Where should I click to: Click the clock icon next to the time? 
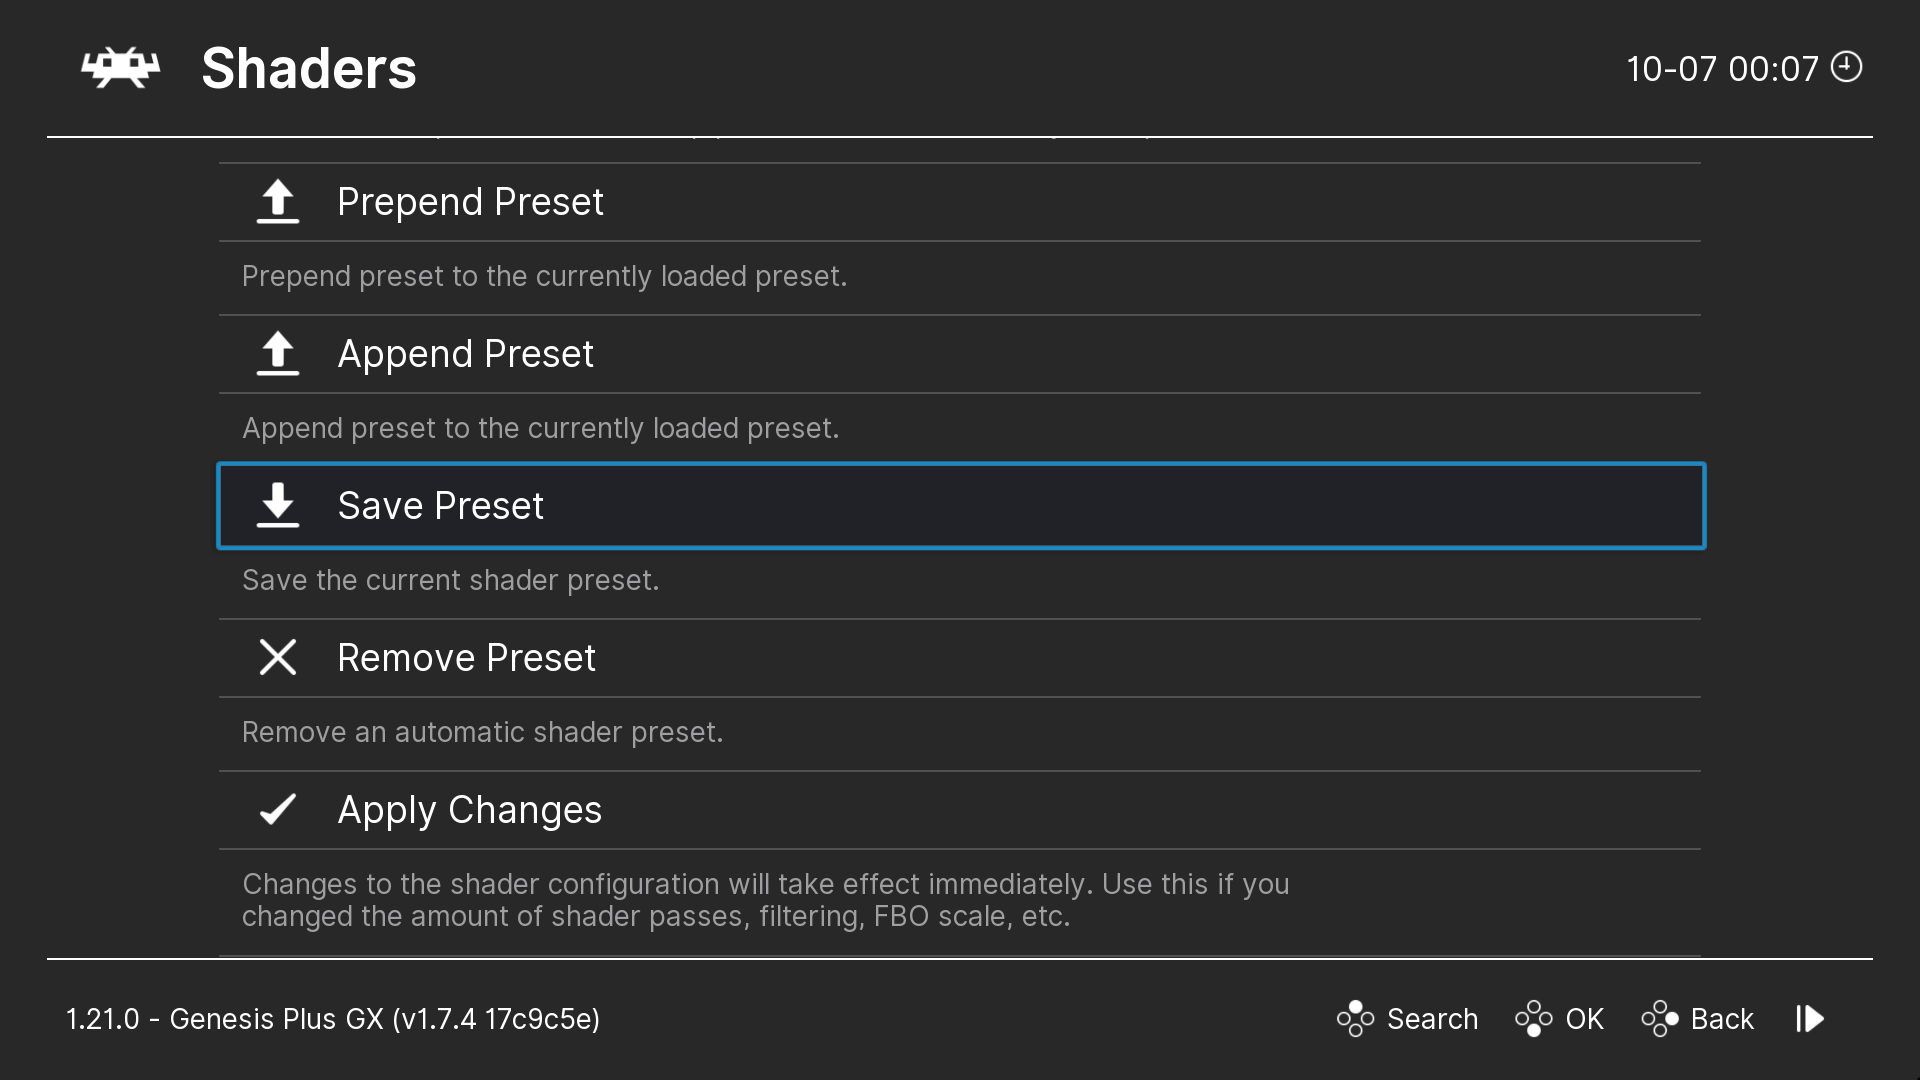pos(1846,67)
